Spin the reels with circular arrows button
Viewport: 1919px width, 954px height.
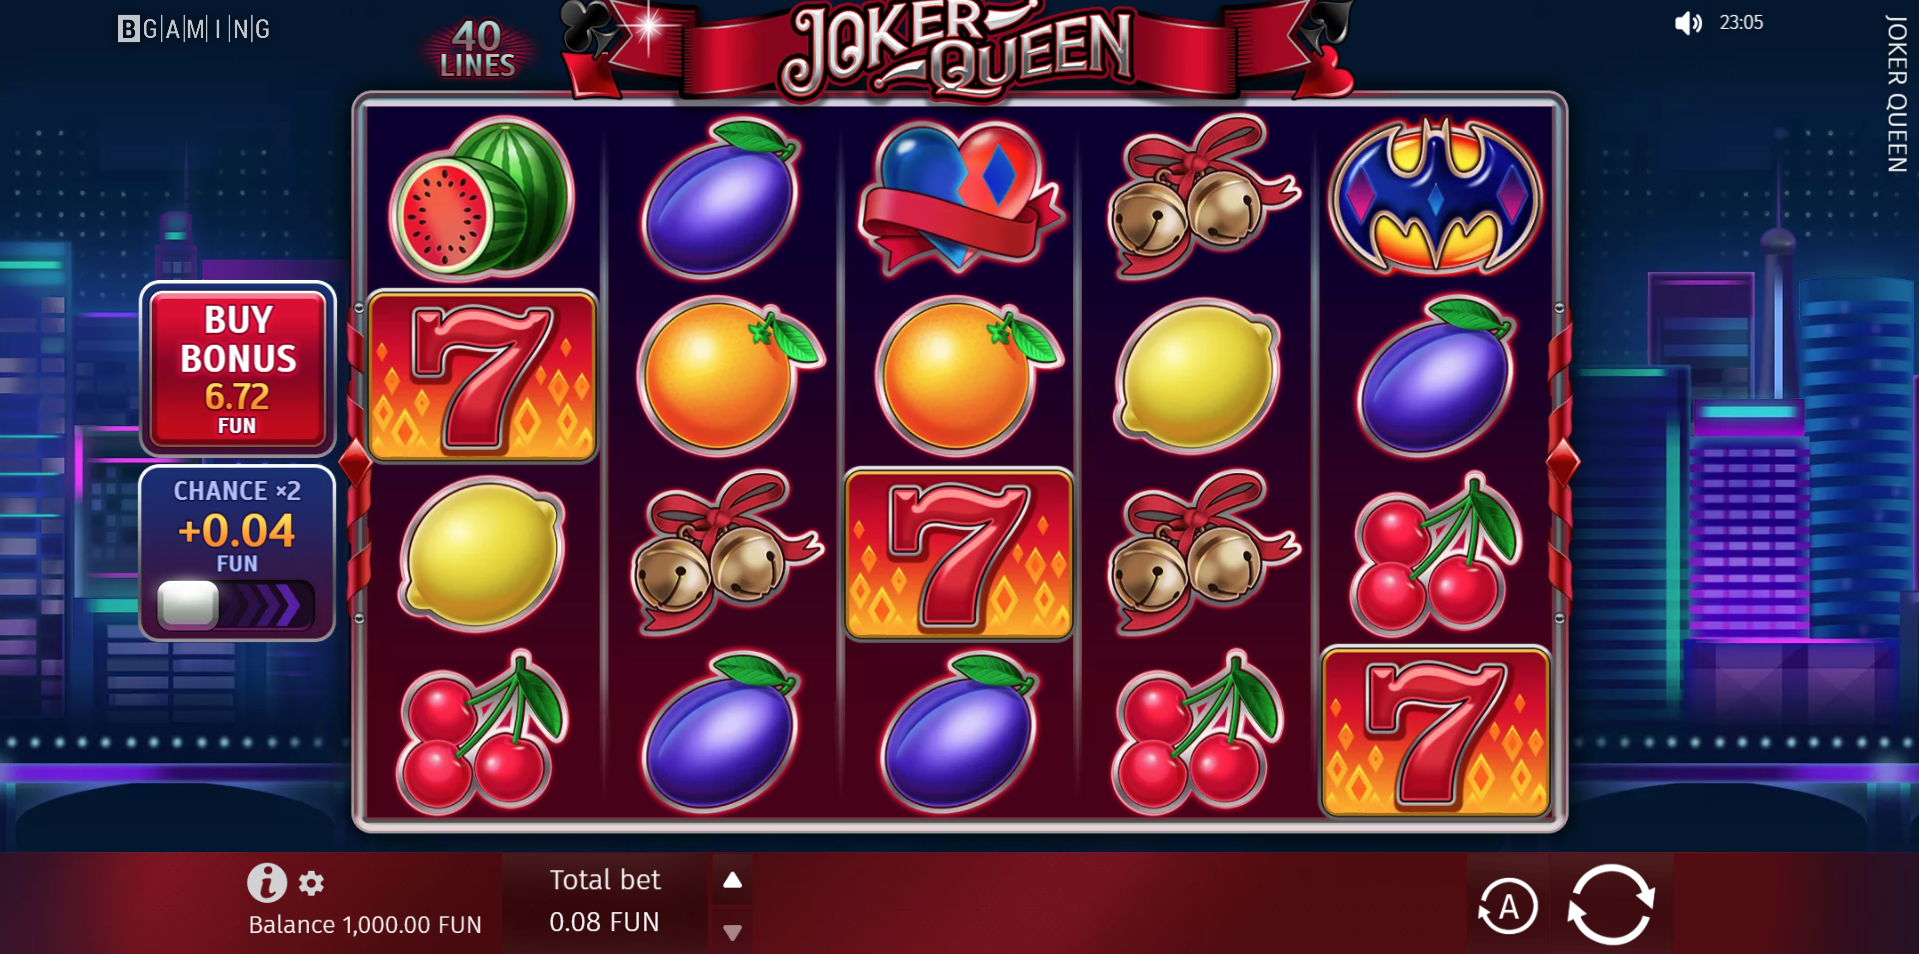[1611, 905]
